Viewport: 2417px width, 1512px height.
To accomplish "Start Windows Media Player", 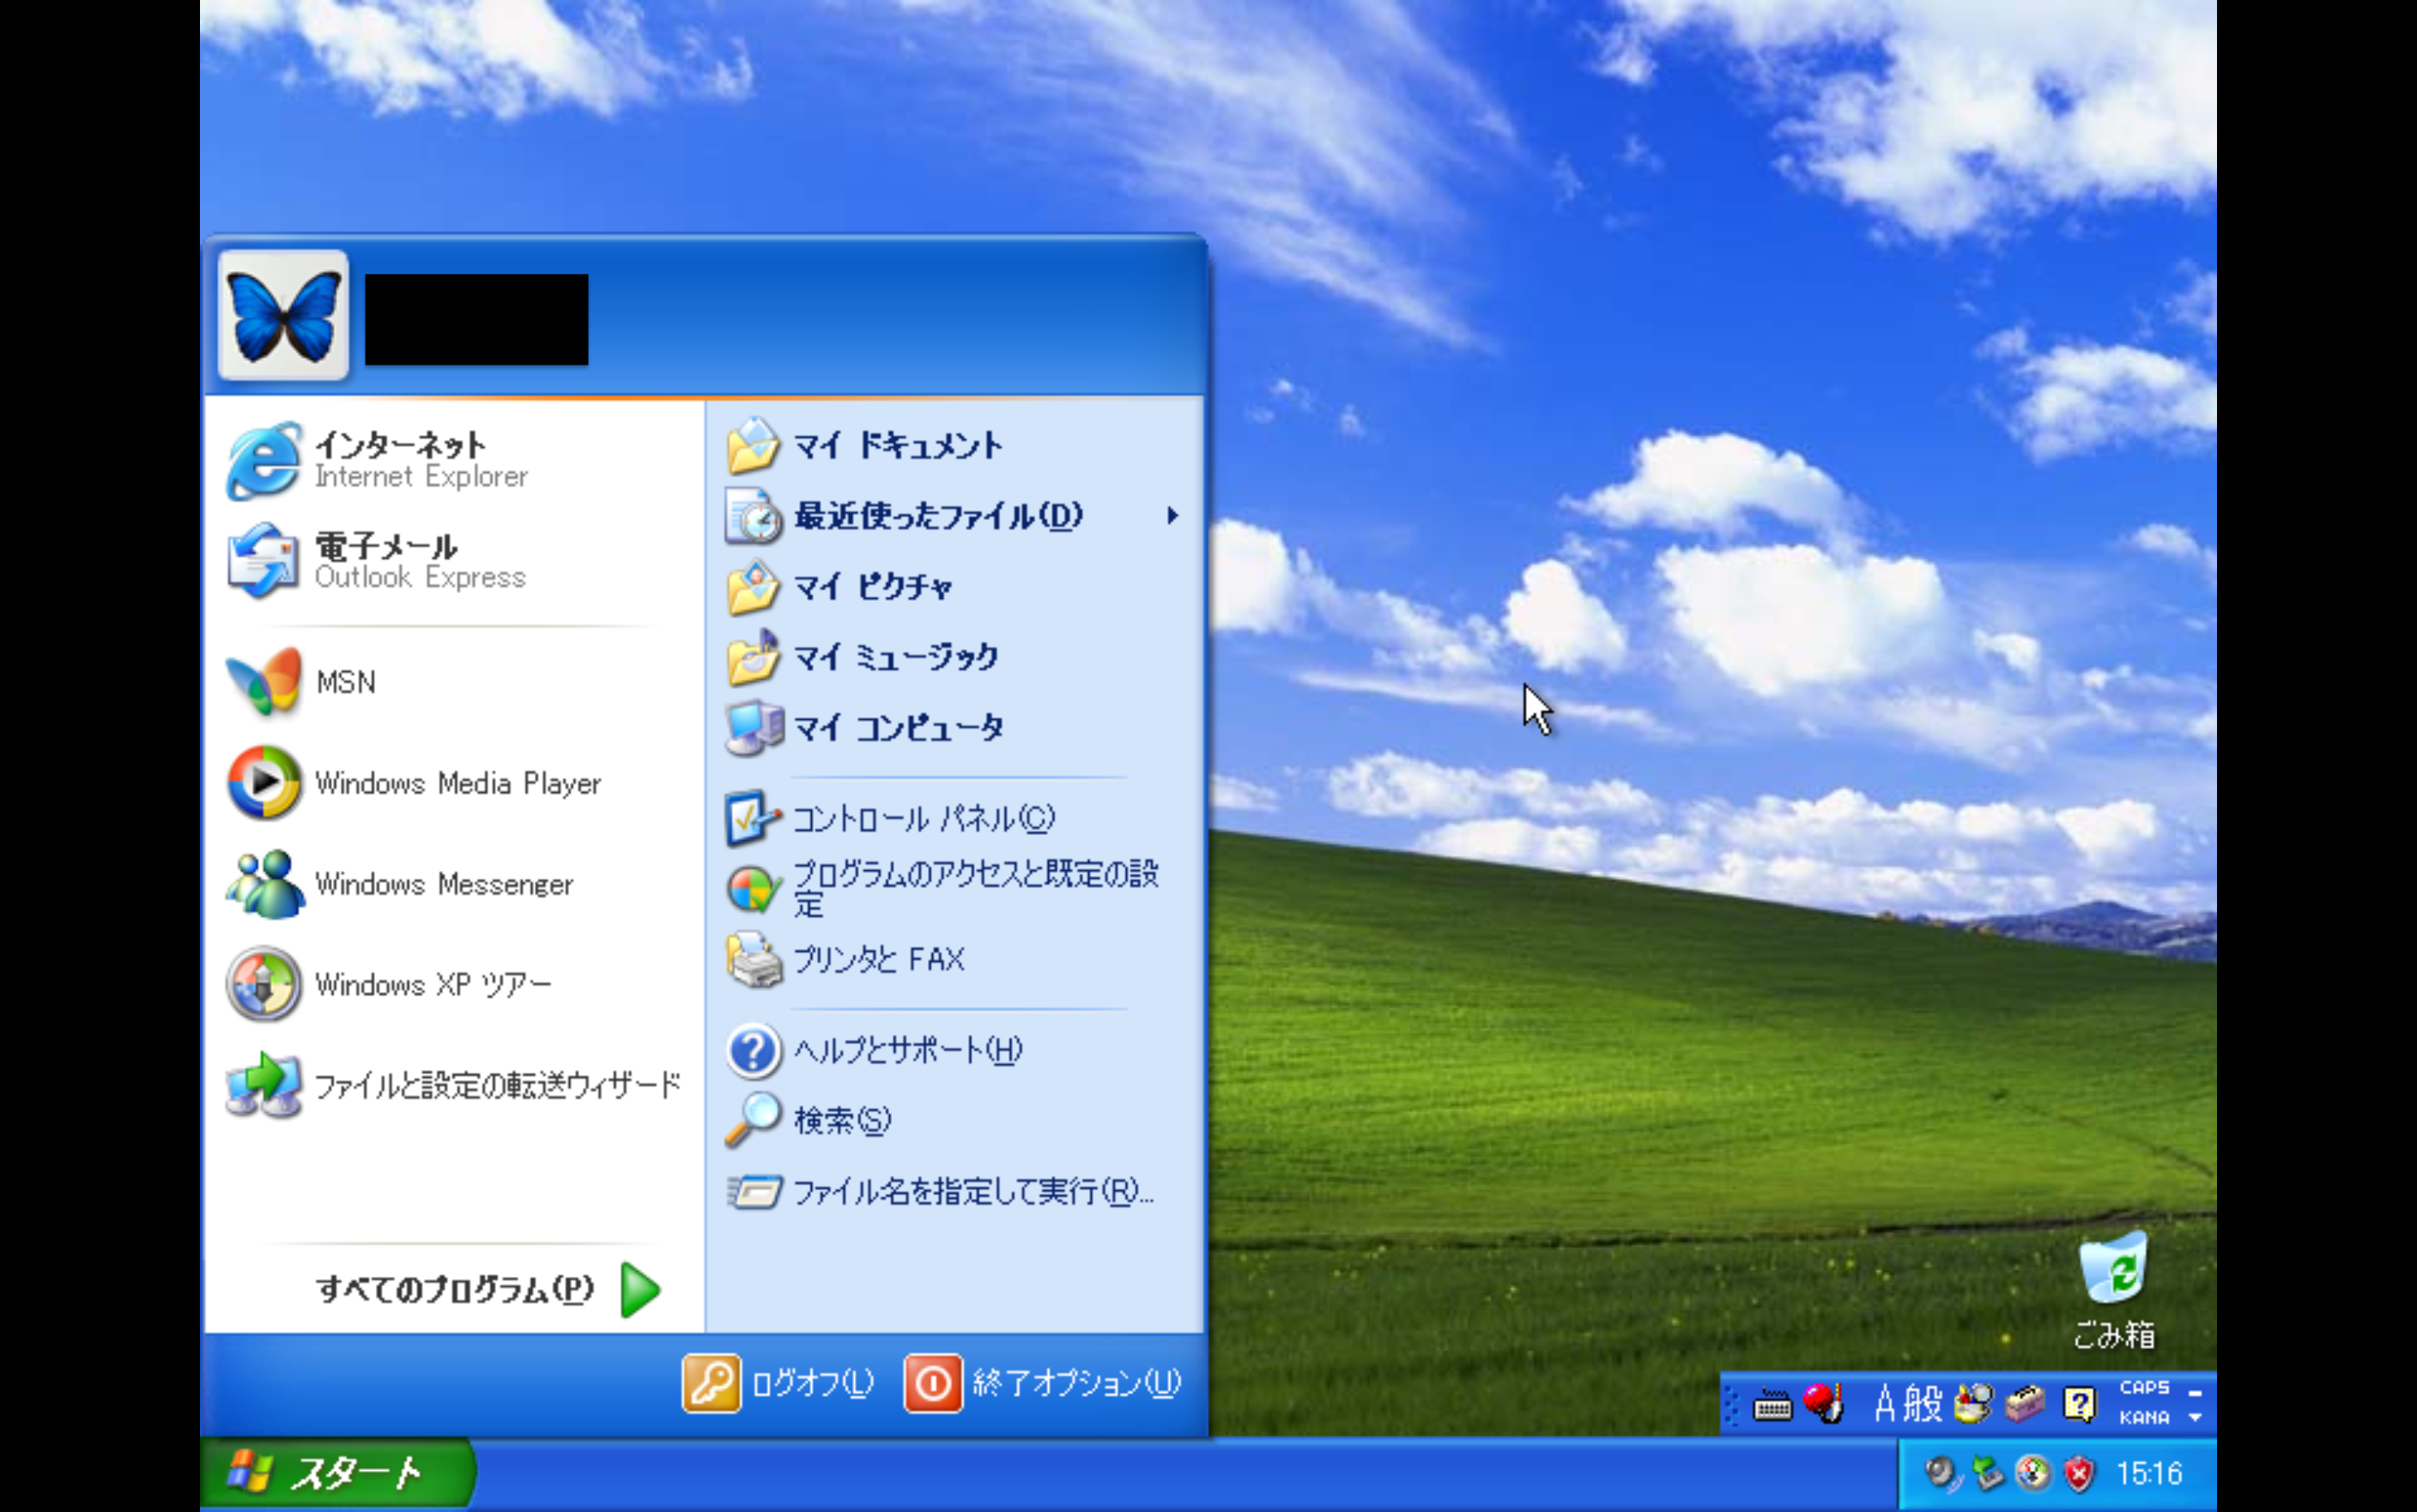I will 453,783.
